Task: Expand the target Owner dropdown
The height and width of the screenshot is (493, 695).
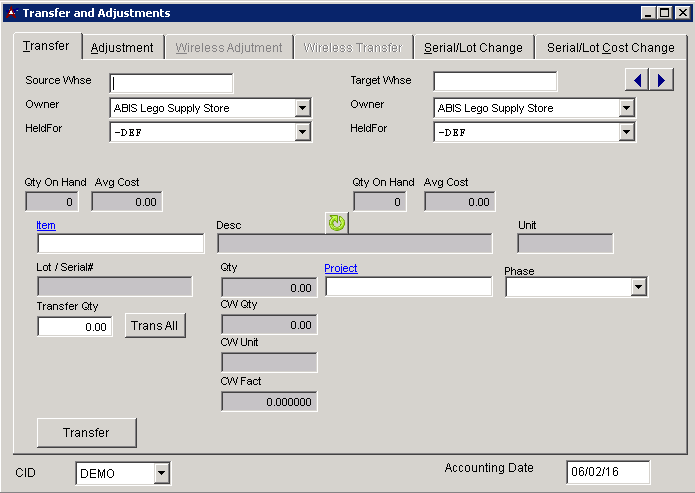Action: [x=626, y=109]
